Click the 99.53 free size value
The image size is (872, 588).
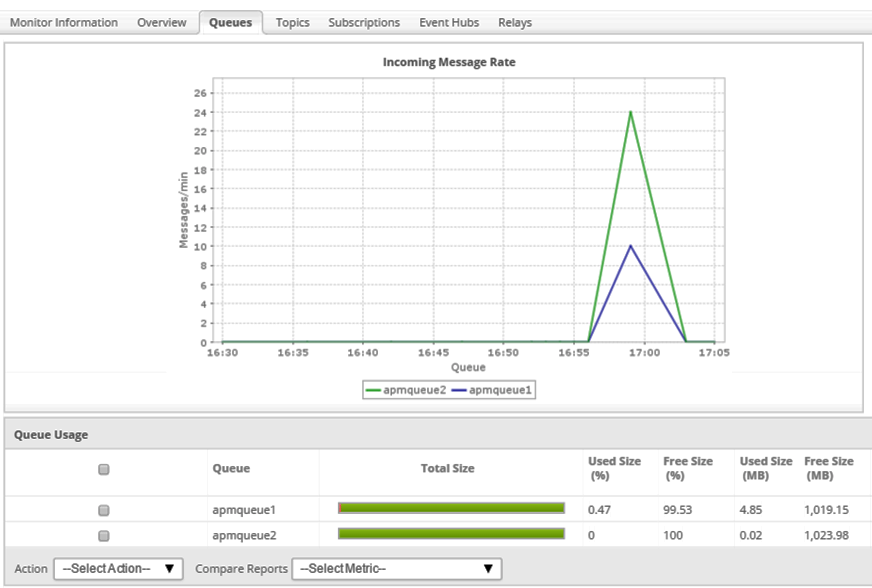677,510
